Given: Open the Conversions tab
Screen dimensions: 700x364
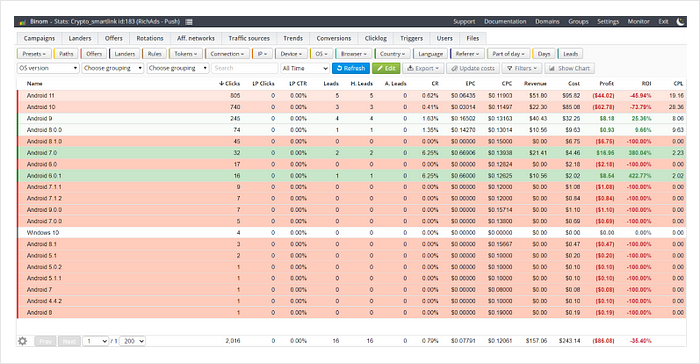Looking at the screenshot, I should click(333, 38).
